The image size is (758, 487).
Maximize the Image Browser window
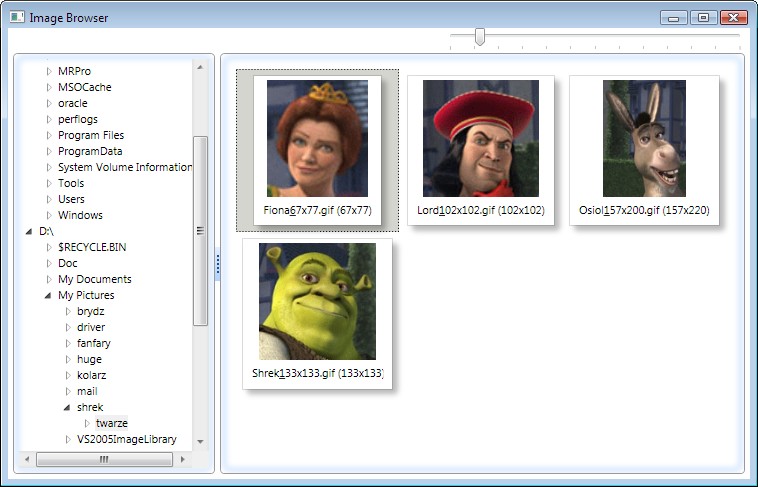(x=703, y=18)
